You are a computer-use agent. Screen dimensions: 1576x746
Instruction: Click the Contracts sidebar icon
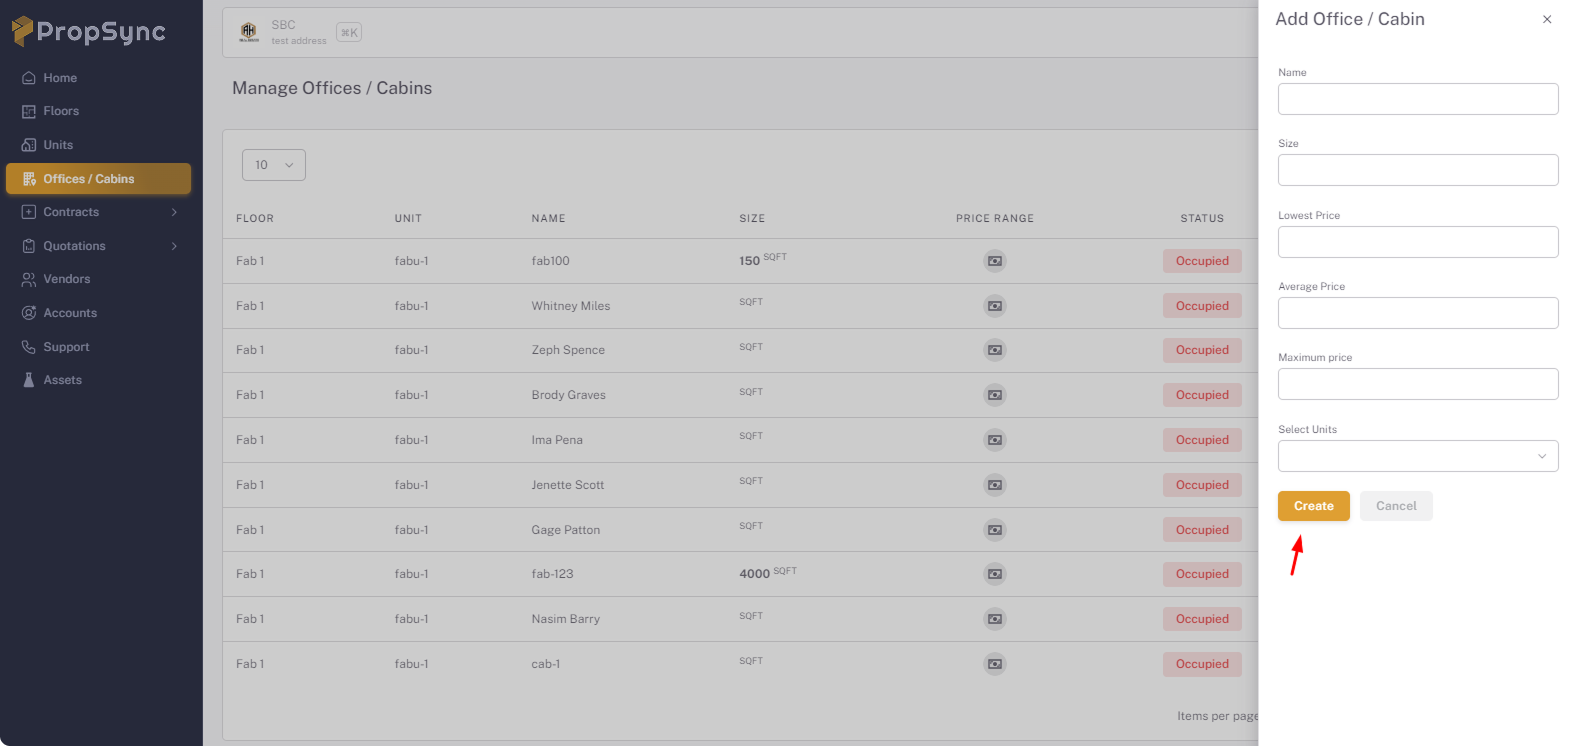pyautogui.click(x=29, y=212)
